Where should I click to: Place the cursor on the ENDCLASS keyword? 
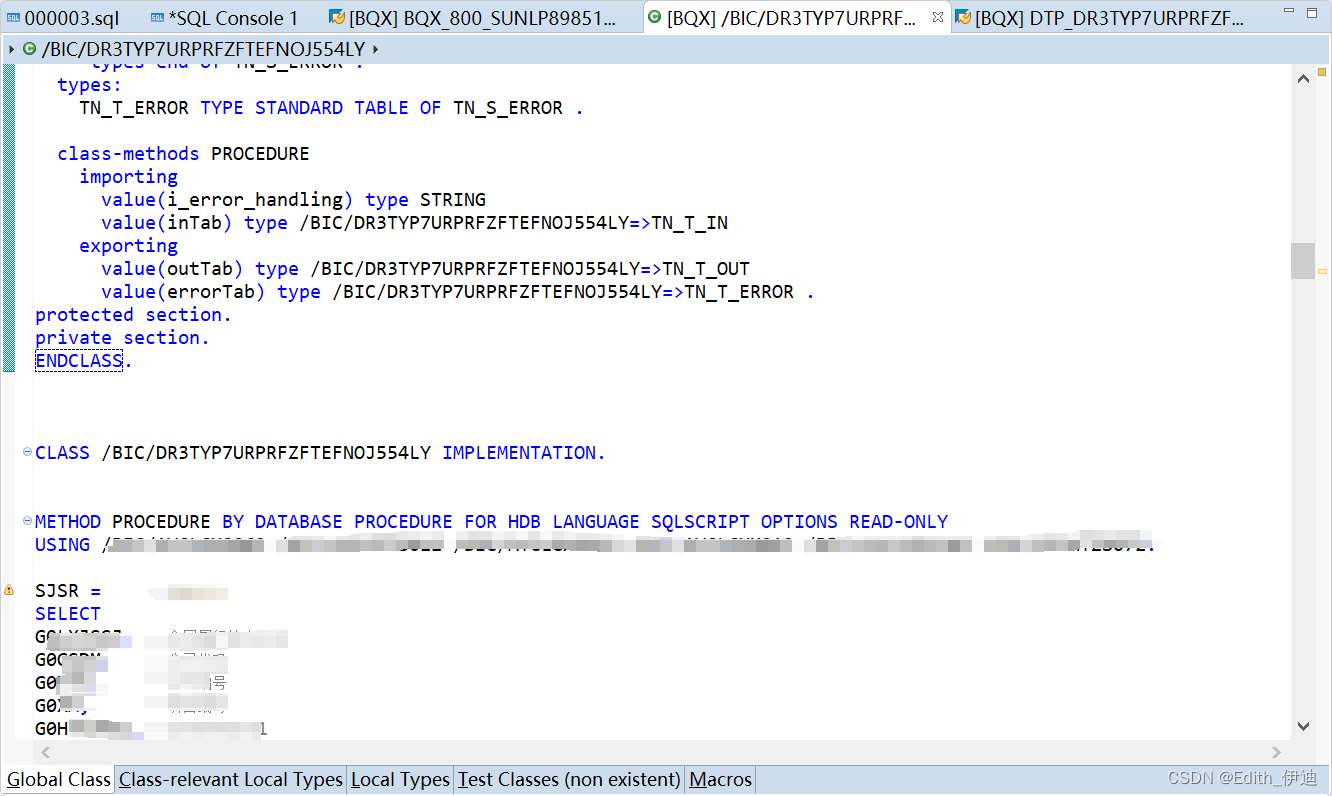(77, 360)
